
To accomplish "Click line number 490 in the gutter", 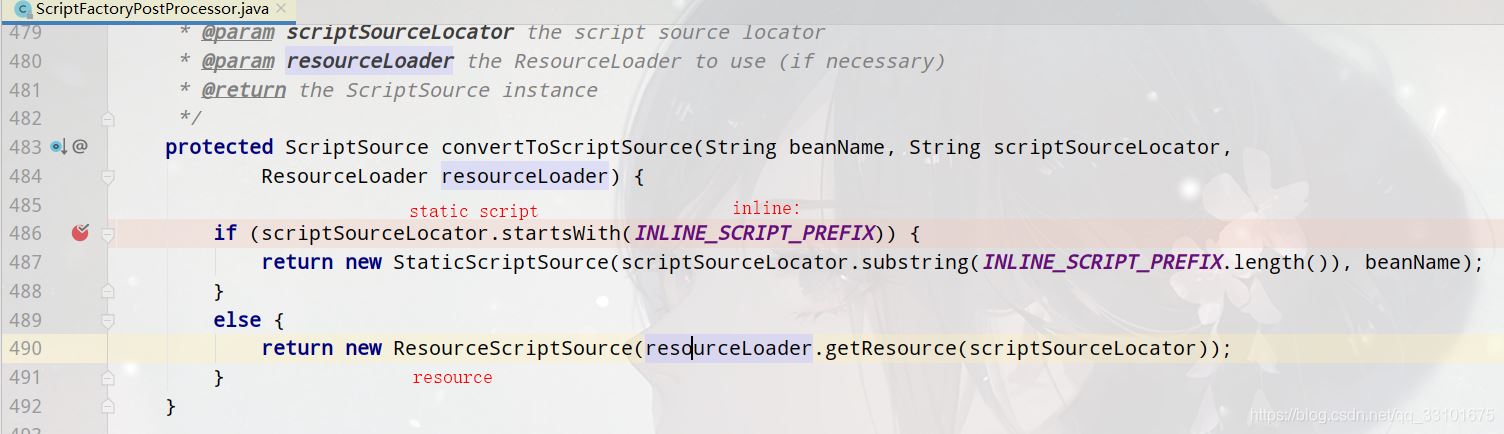I will click(x=25, y=348).
